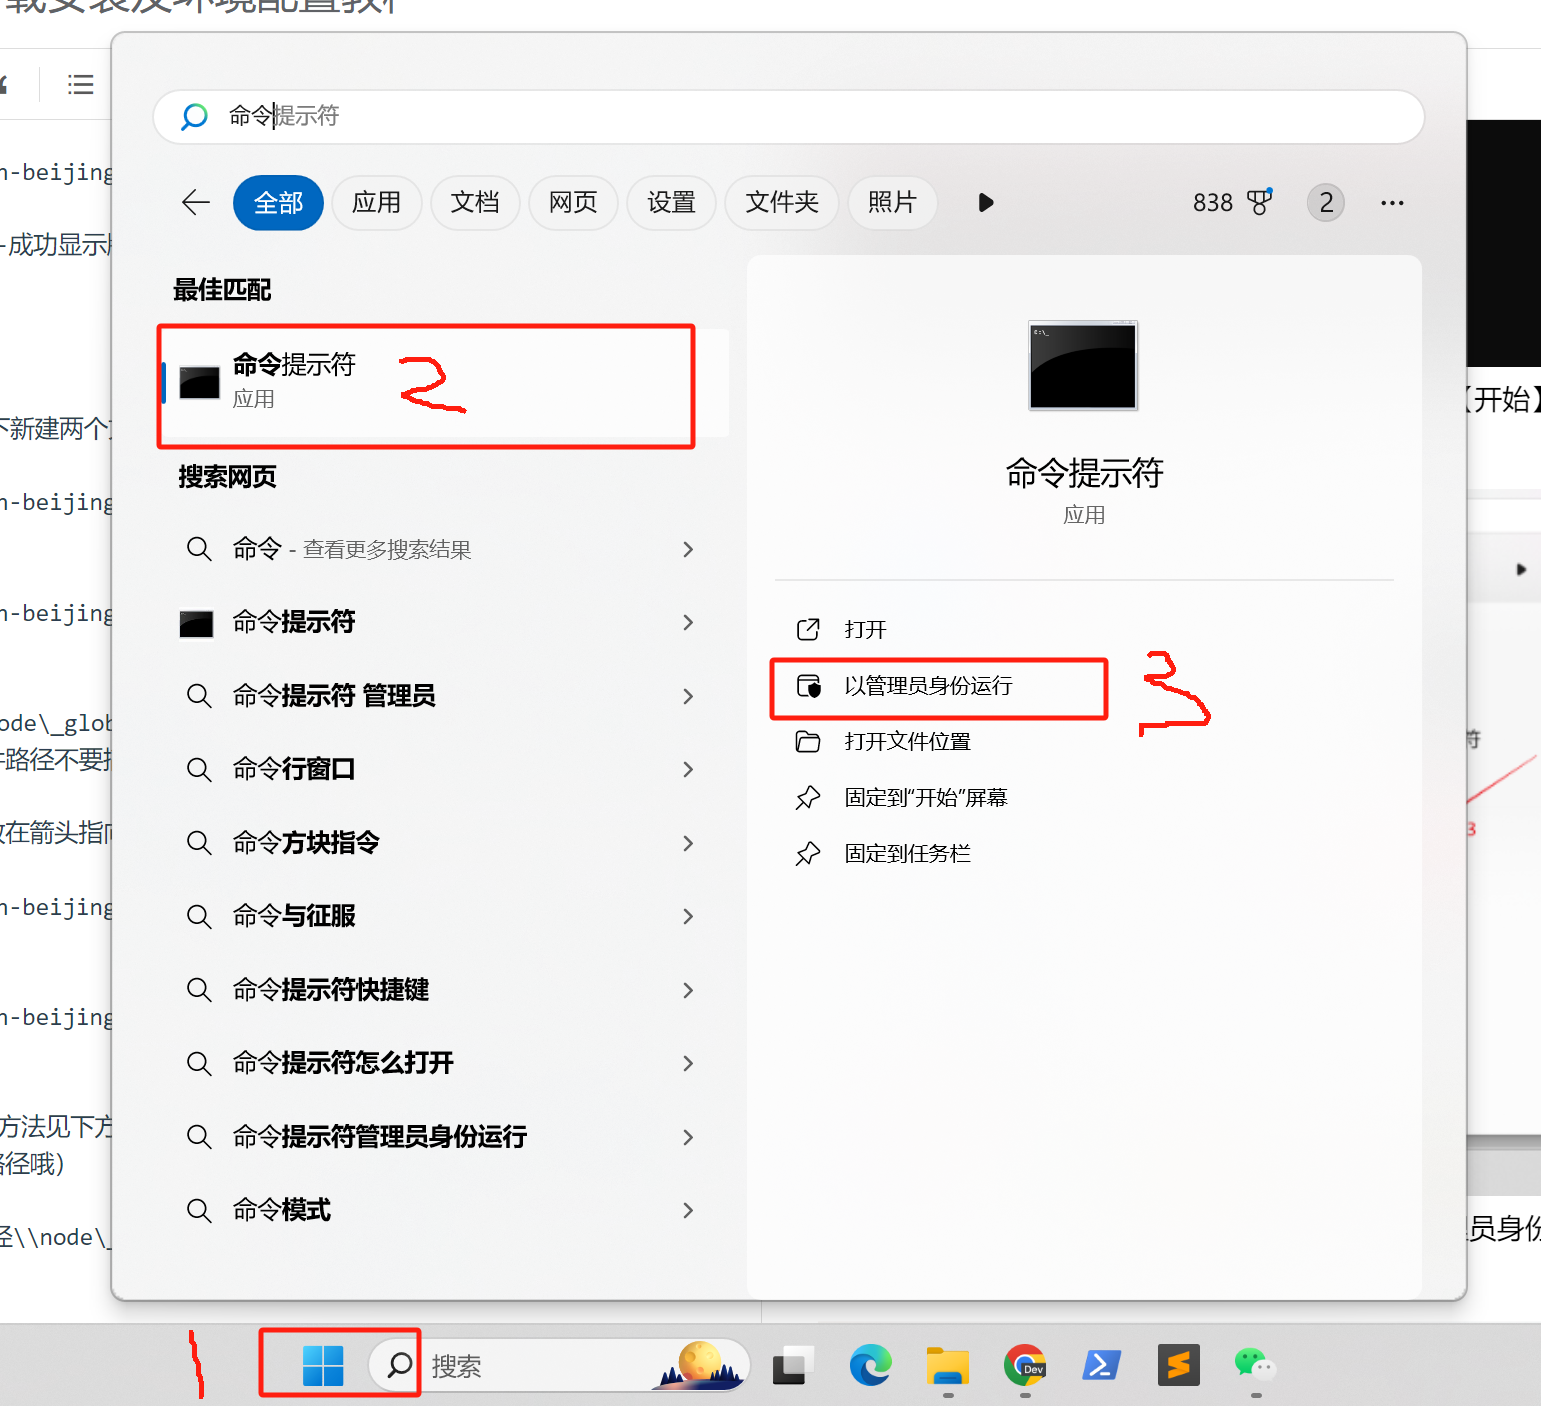Image resolution: width=1541 pixels, height=1406 pixels.
Task: Select the 全部 filter tab
Action: point(278,203)
